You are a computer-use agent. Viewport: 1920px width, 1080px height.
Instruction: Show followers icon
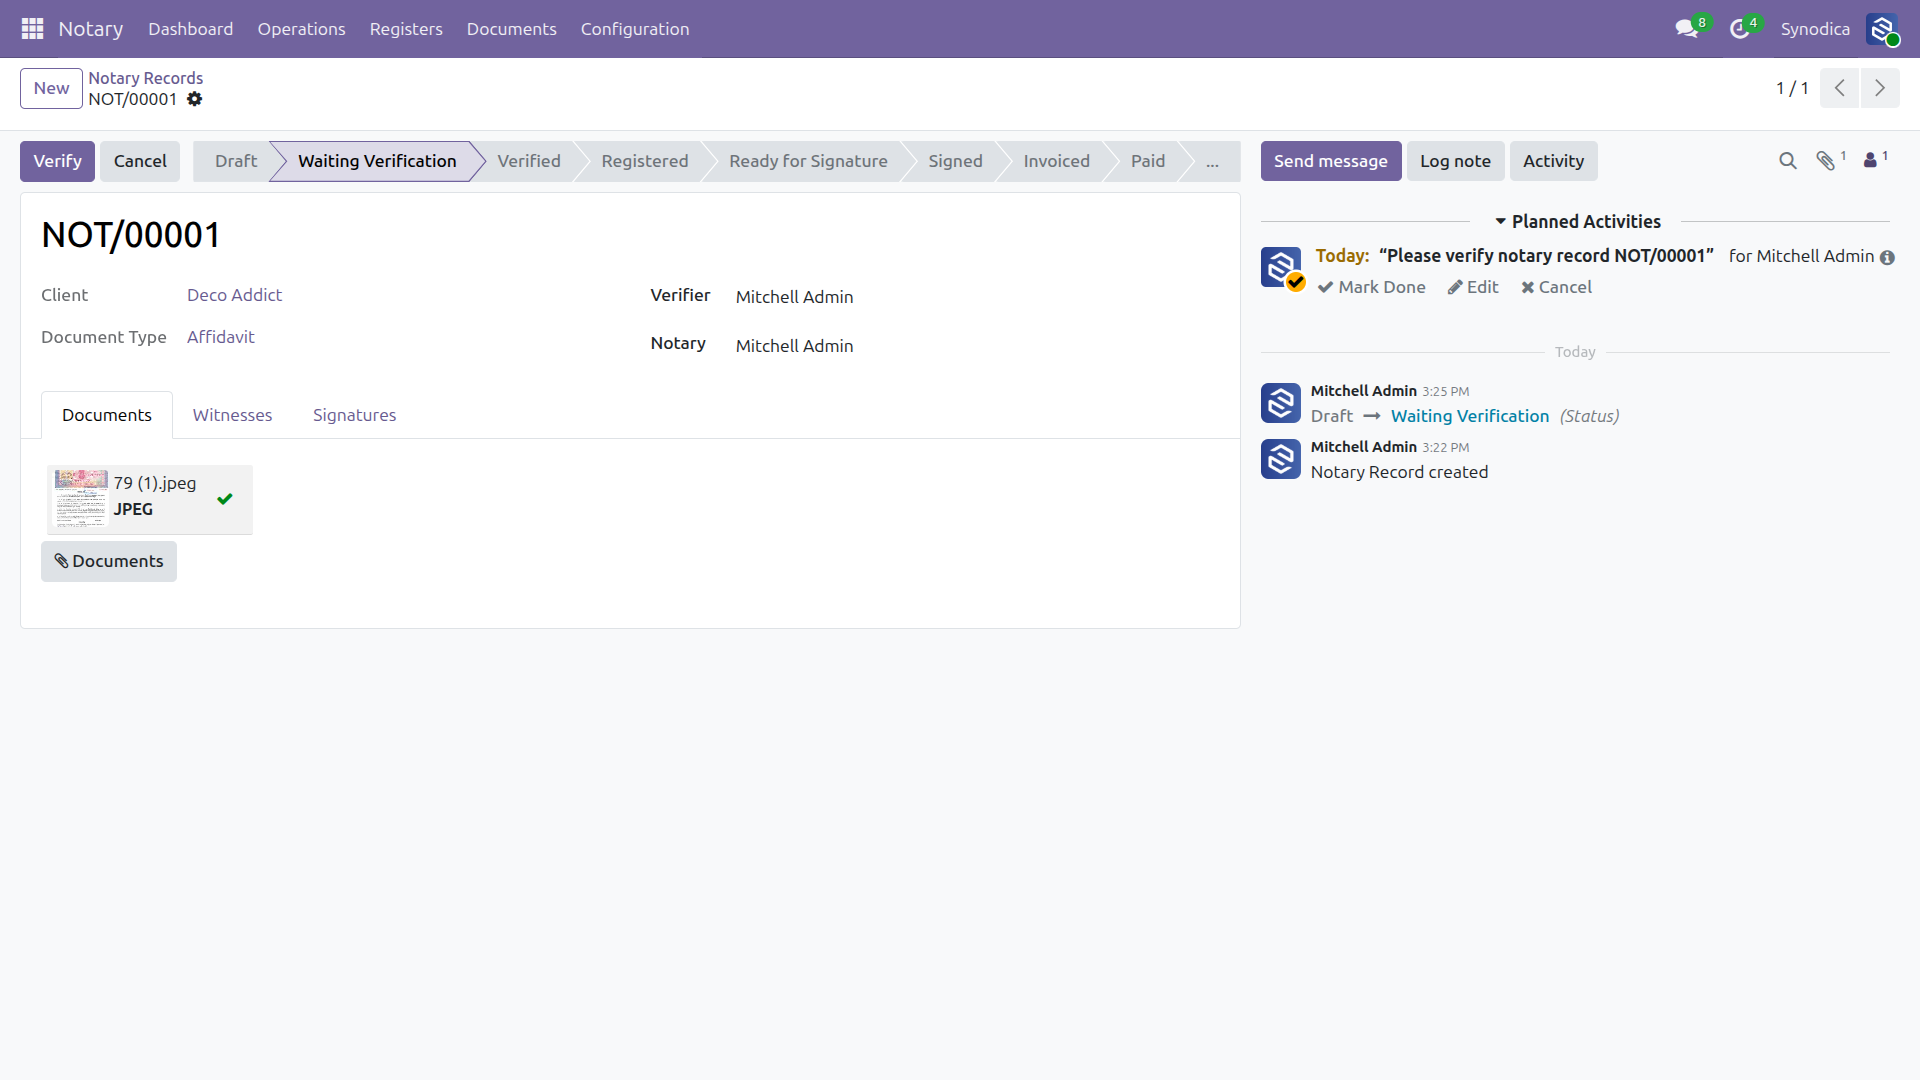pyautogui.click(x=1870, y=160)
